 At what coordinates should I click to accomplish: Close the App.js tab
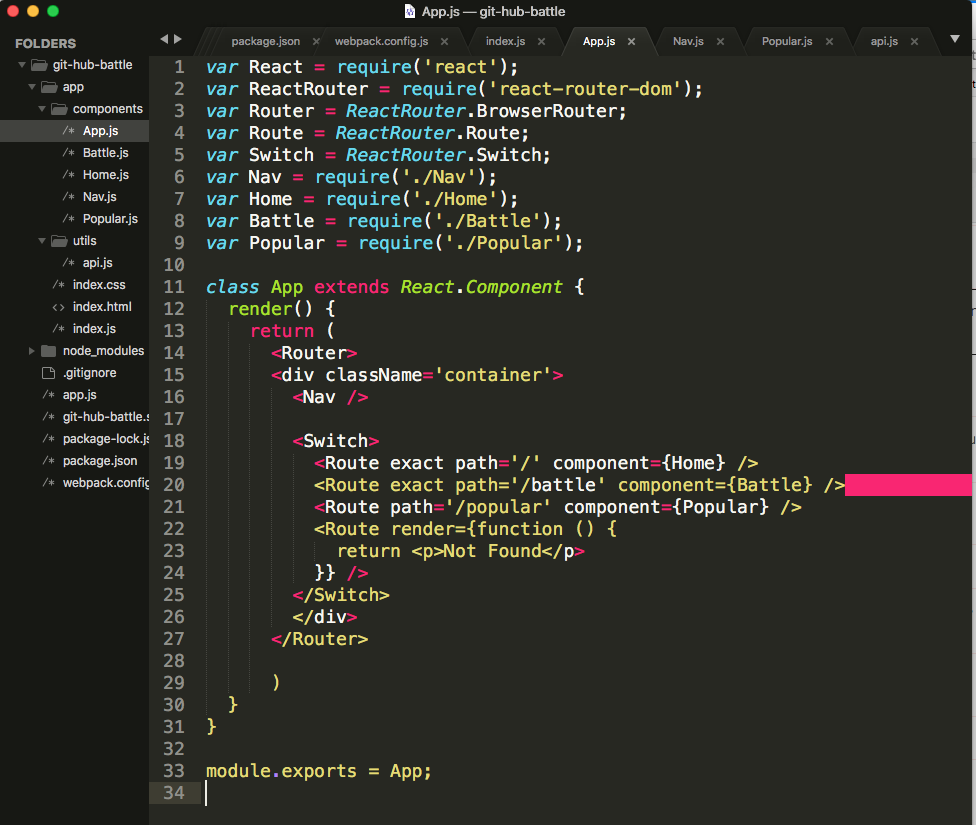pos(633,41)
